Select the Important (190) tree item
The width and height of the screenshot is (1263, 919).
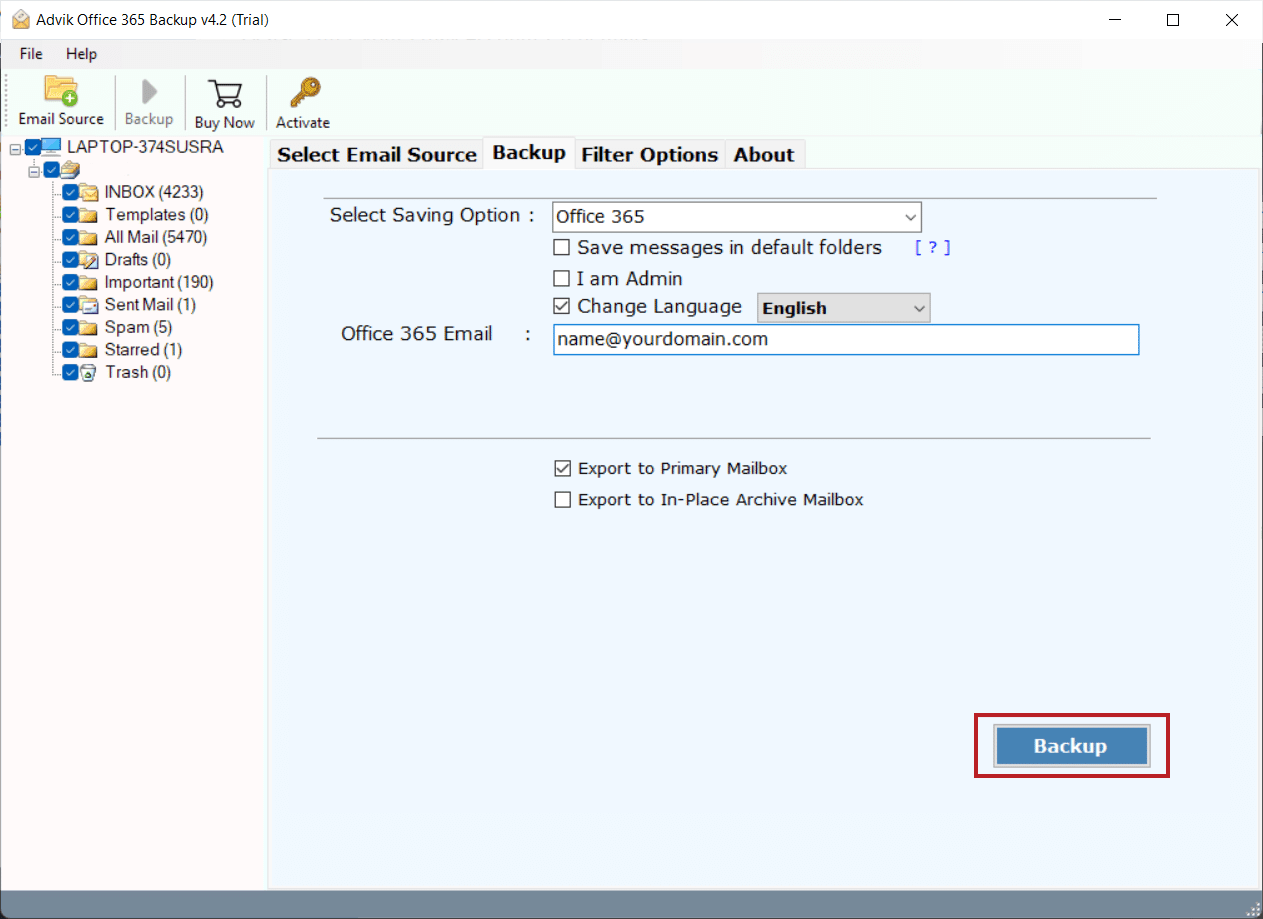[x=159, y=282]
